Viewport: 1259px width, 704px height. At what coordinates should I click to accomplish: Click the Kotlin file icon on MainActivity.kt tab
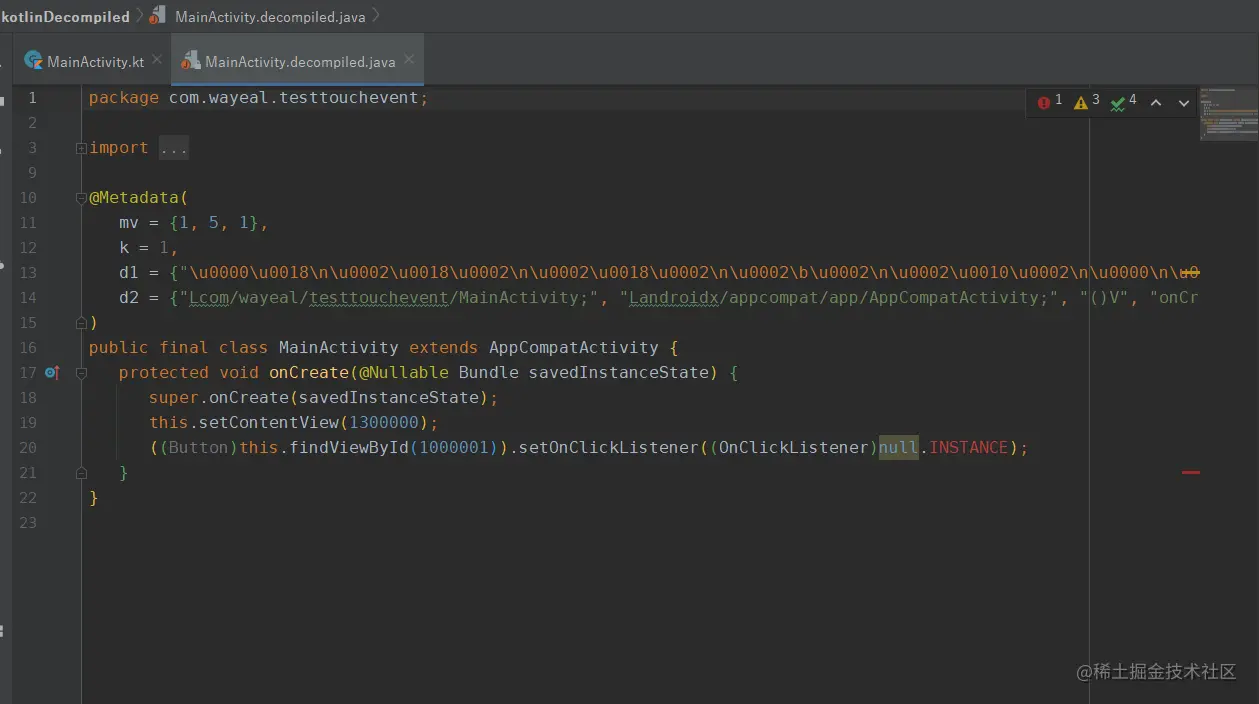[34, 60]
